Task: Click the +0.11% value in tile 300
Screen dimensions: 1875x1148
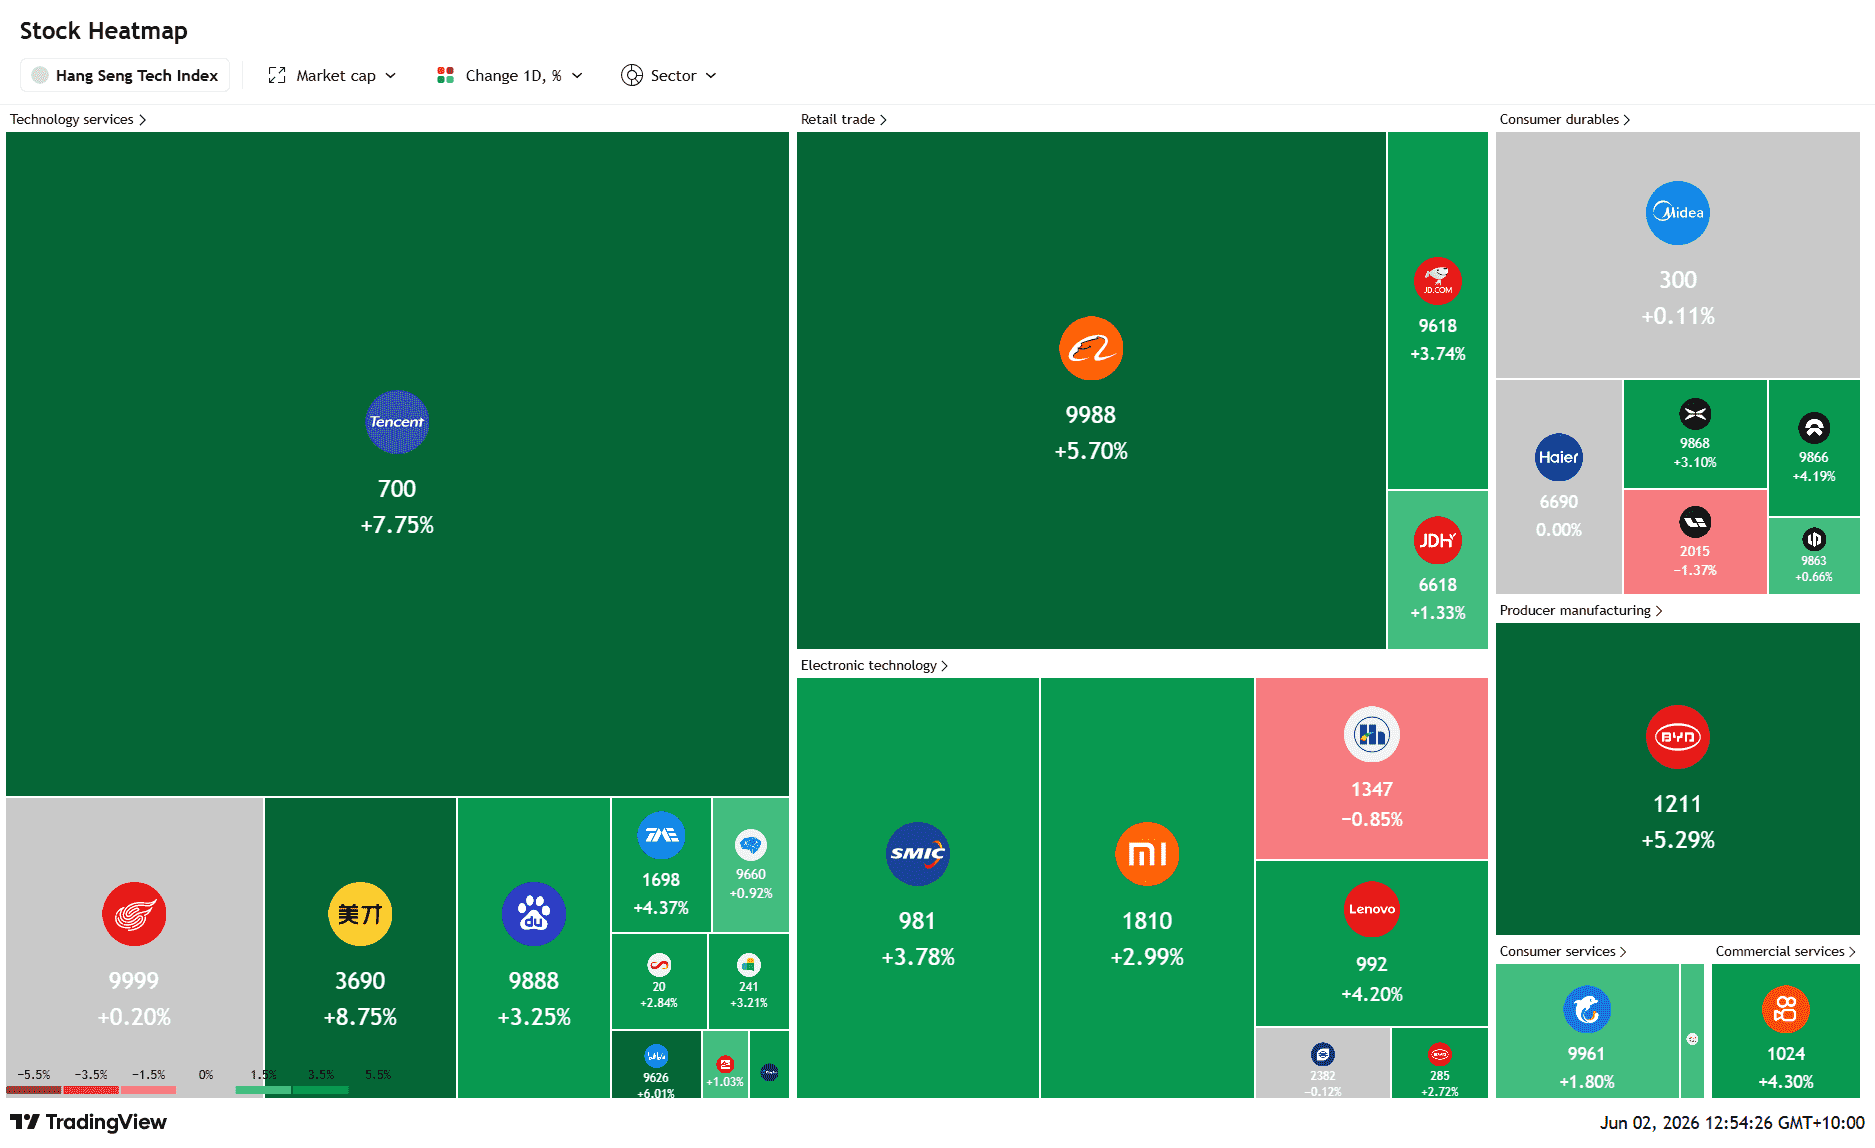Action: coord(1678,316)
